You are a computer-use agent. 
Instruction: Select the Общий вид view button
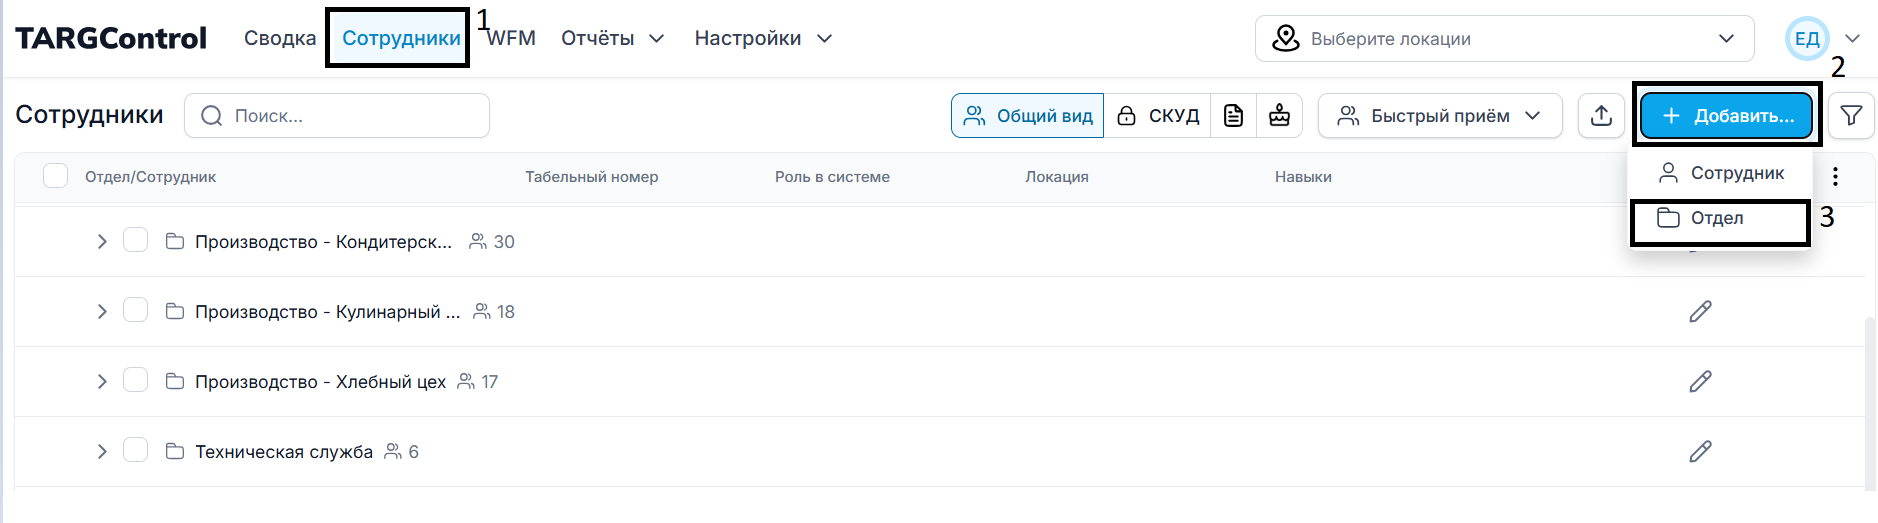[1027, 116]
